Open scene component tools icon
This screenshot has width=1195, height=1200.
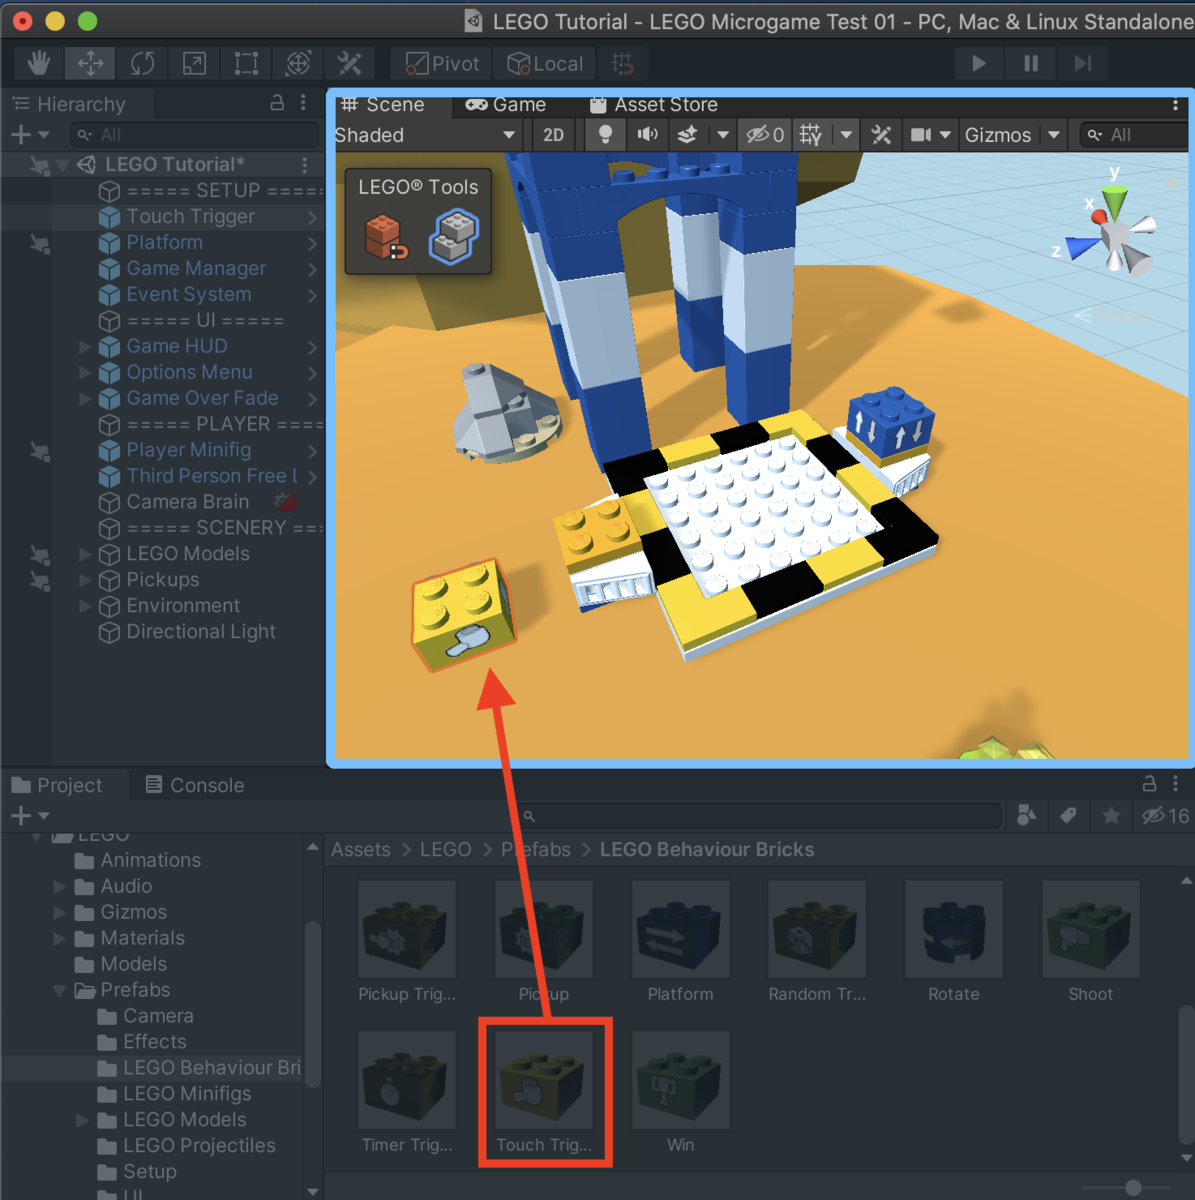pyautogui.click(x=881, y=135)
